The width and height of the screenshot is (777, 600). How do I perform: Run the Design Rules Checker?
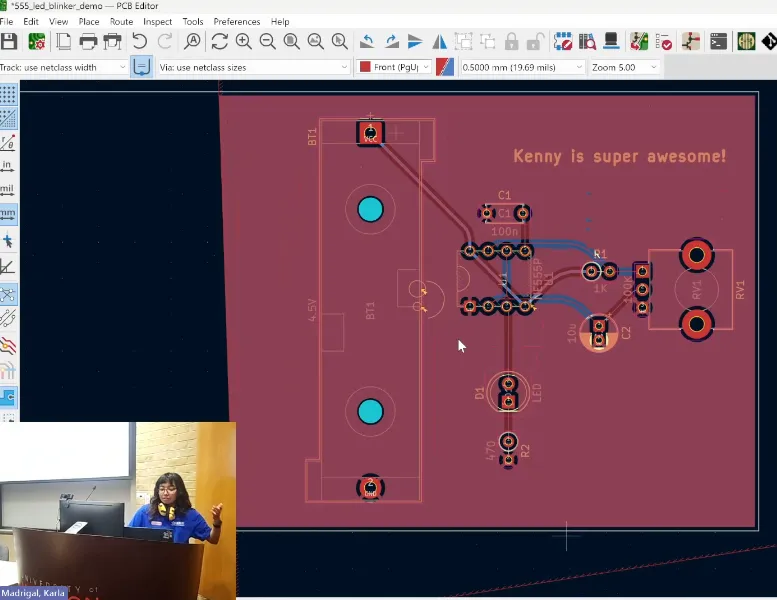coord(664,42)
